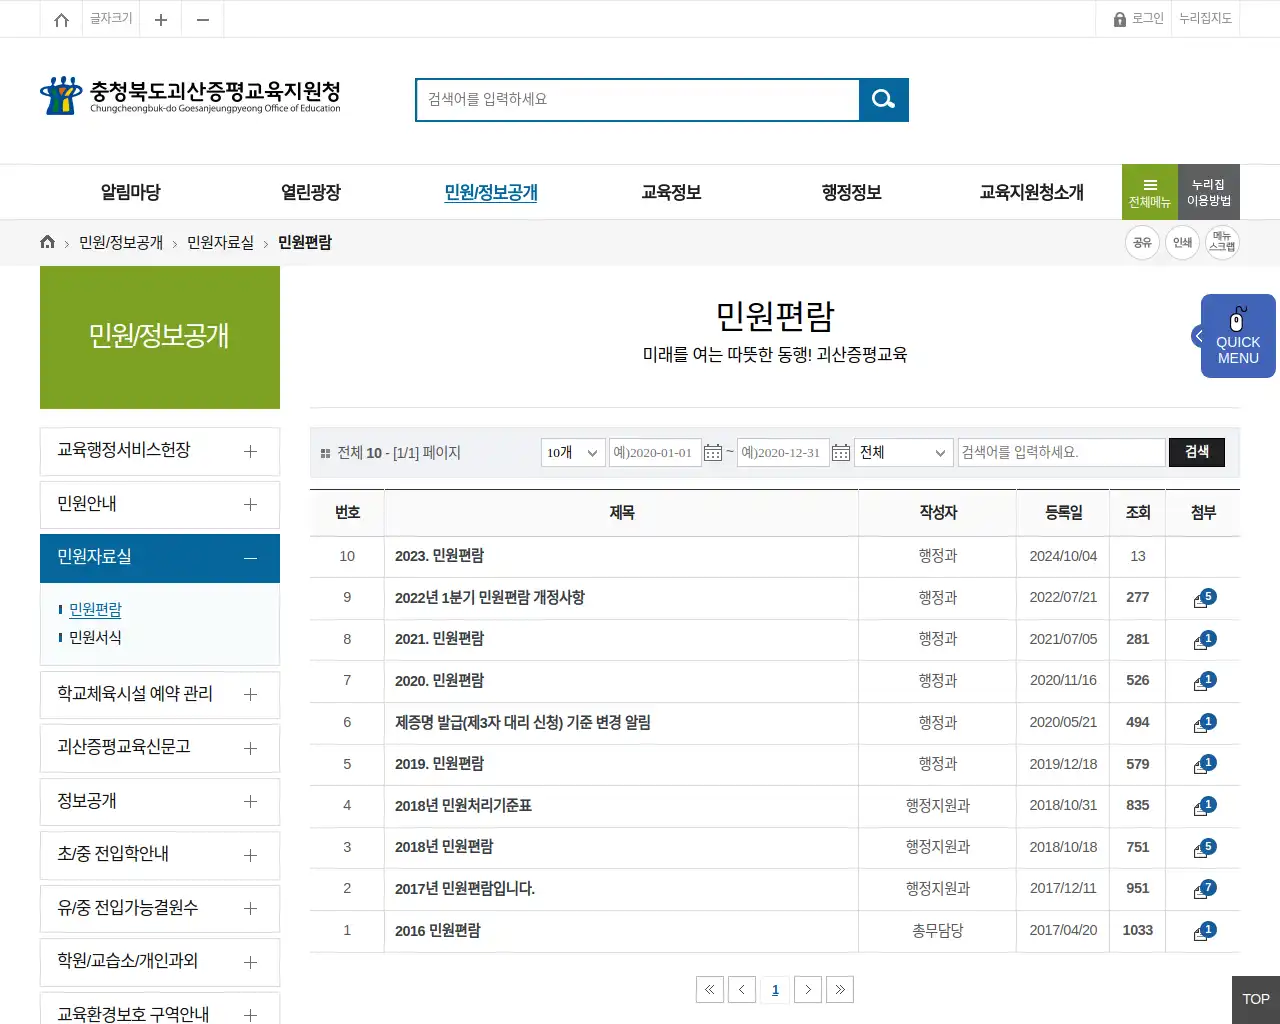1280x1024 pixels.
Task: Open the 열린광장 menu
Action: [311, 192]
